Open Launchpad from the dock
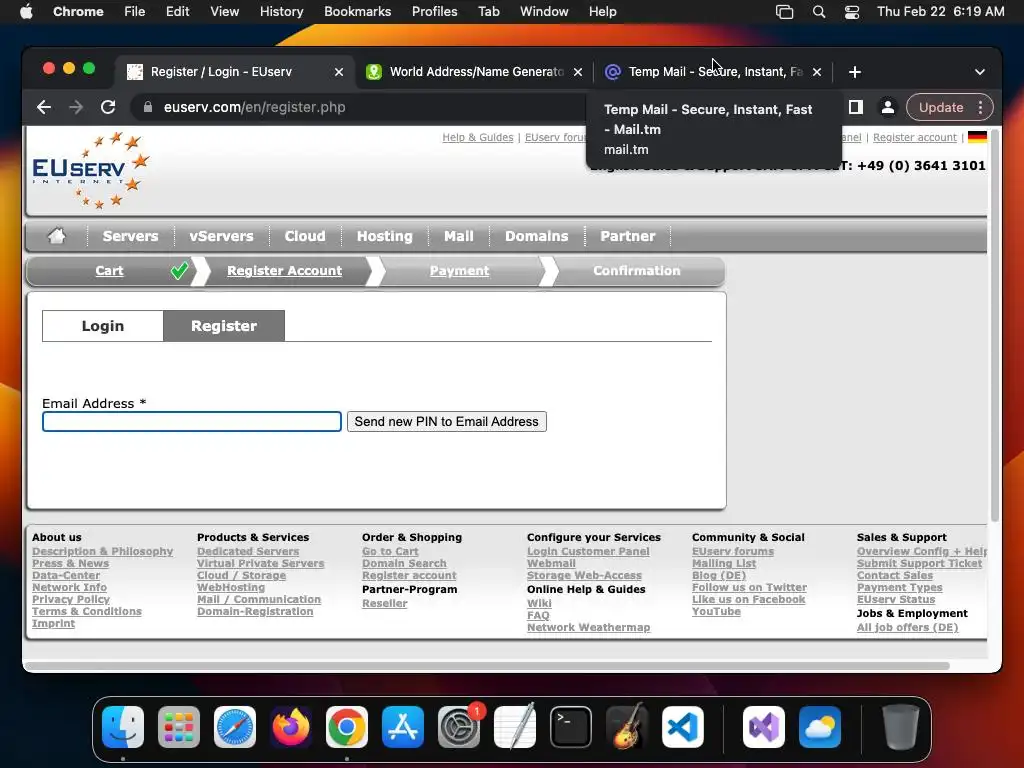Viewport: 1024px width, 768px height. (179, 727)
